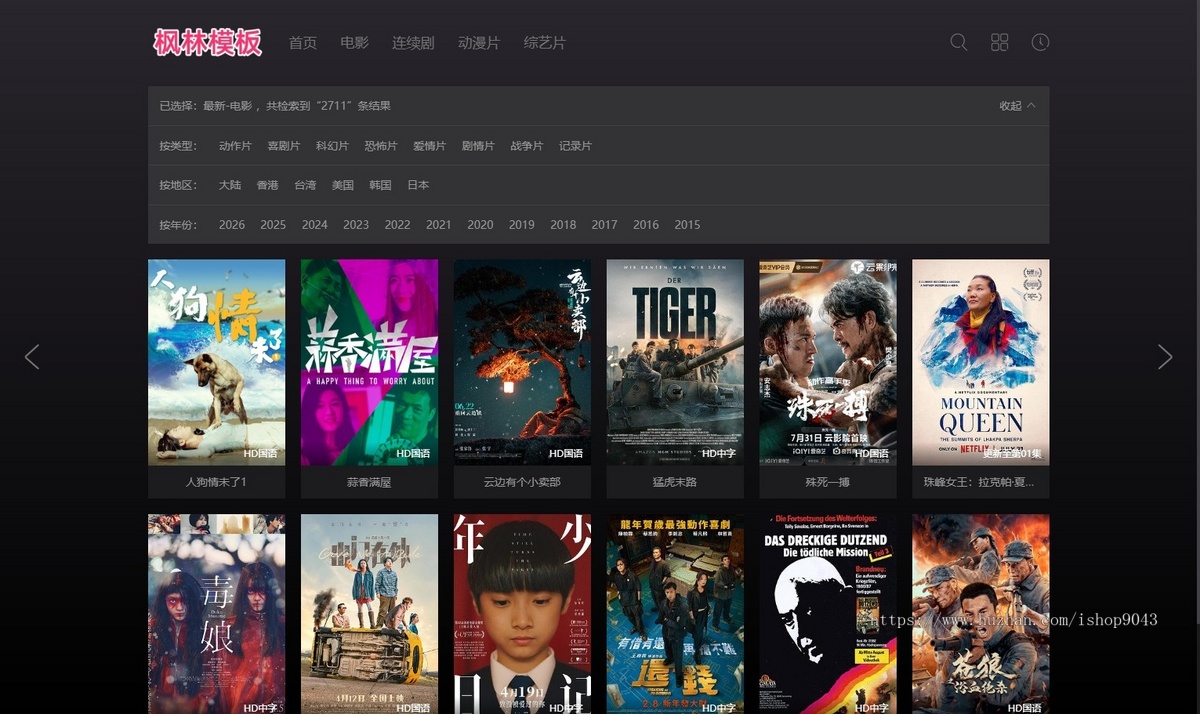Filter by region 日本
1200x714 pixels.
[x=418, y=185]
